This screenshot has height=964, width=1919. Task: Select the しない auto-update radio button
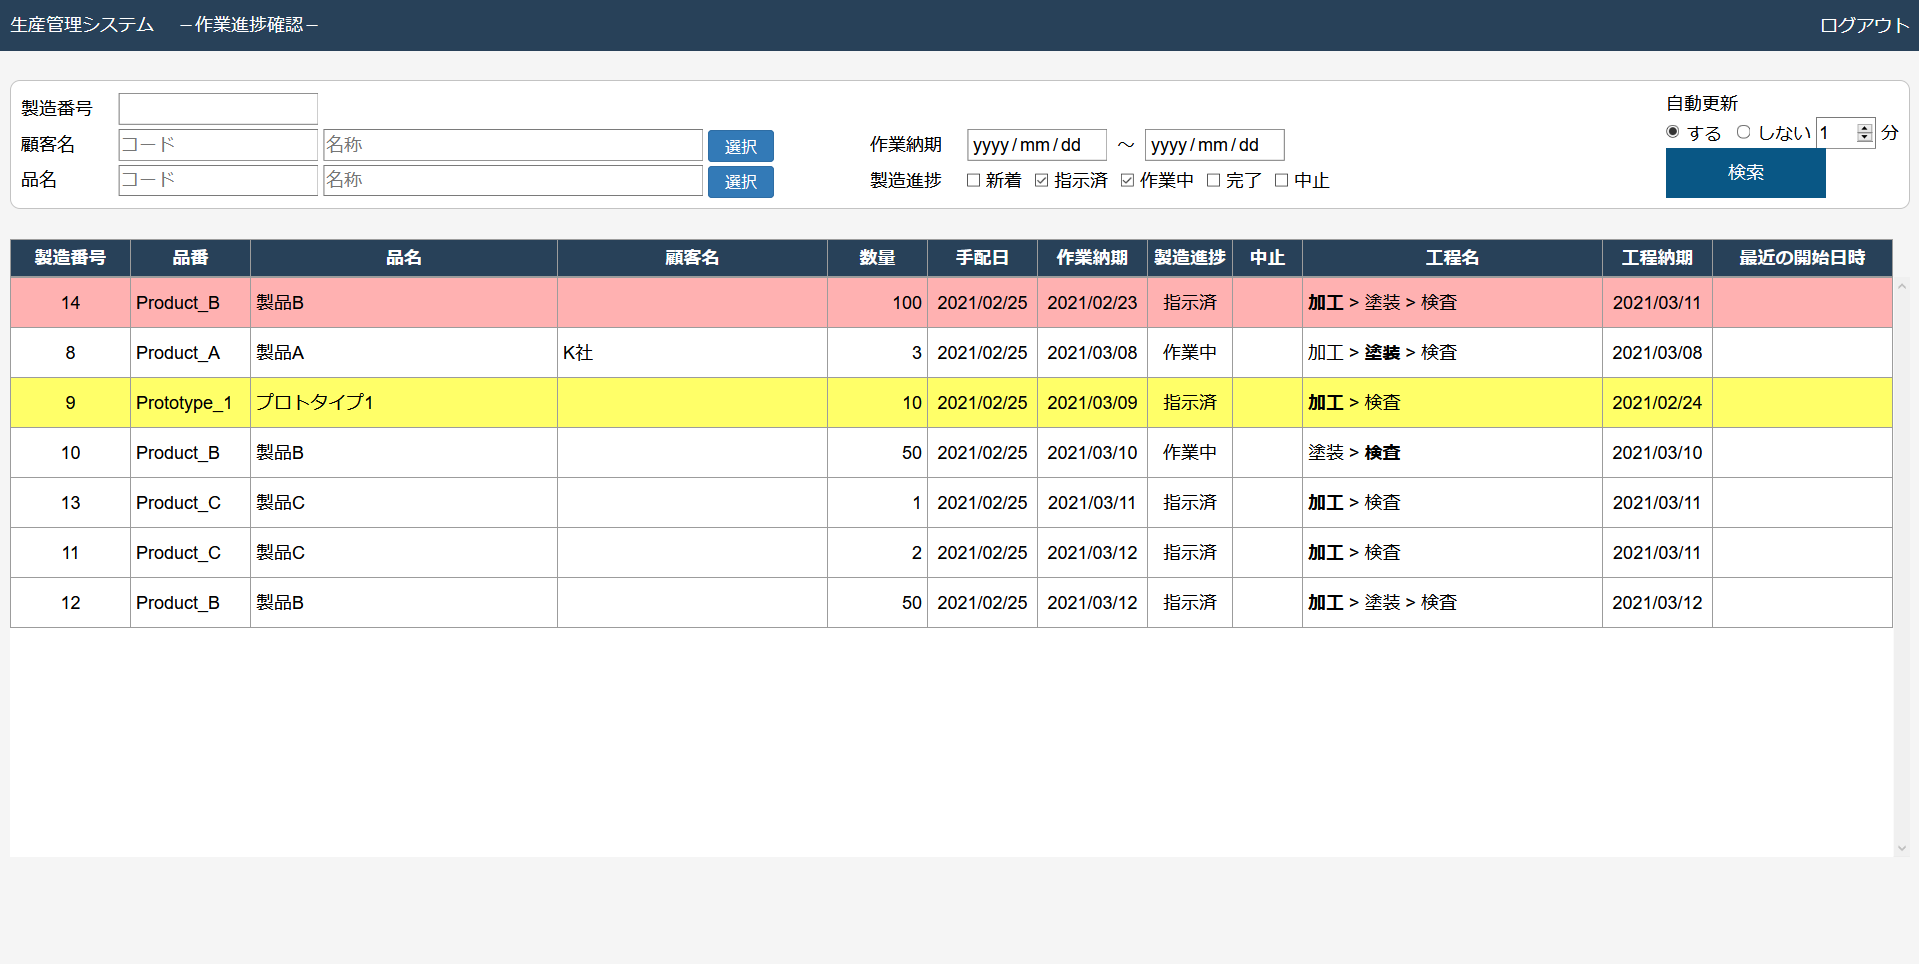point(1743,132)
